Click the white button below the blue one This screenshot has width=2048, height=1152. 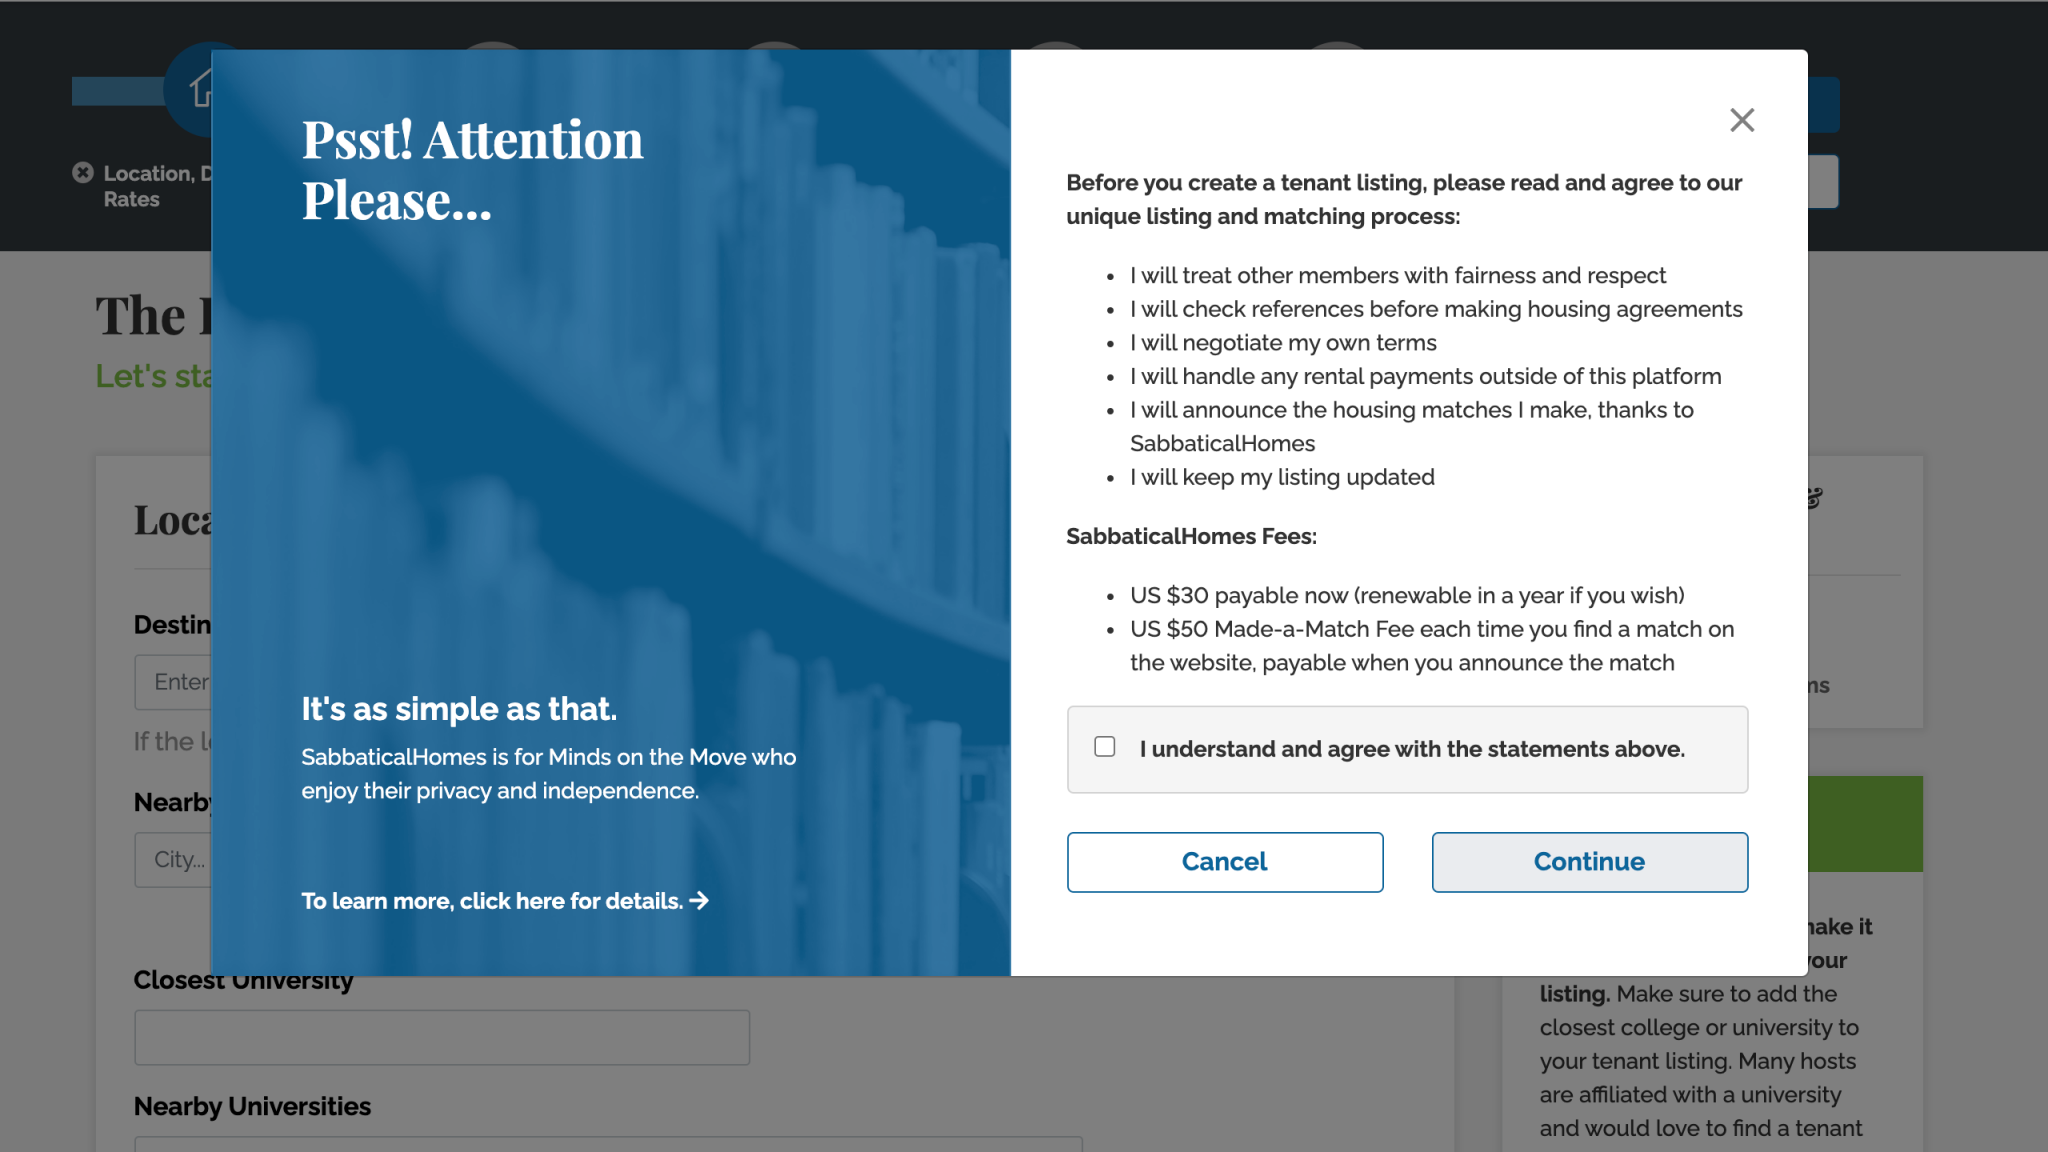tap(1823, 181)
